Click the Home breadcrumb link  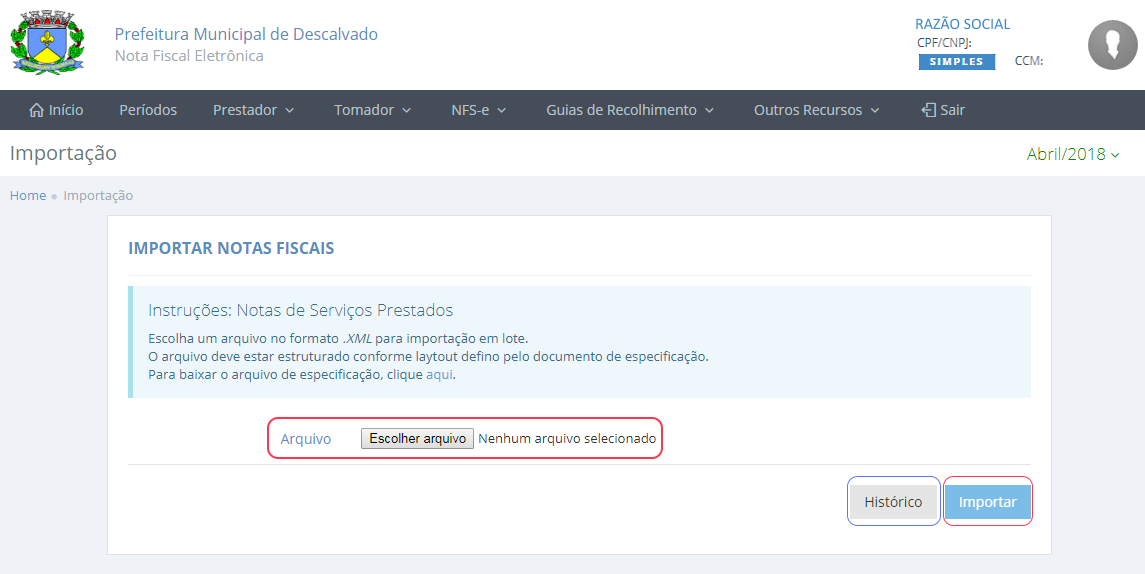click(28, 195)
